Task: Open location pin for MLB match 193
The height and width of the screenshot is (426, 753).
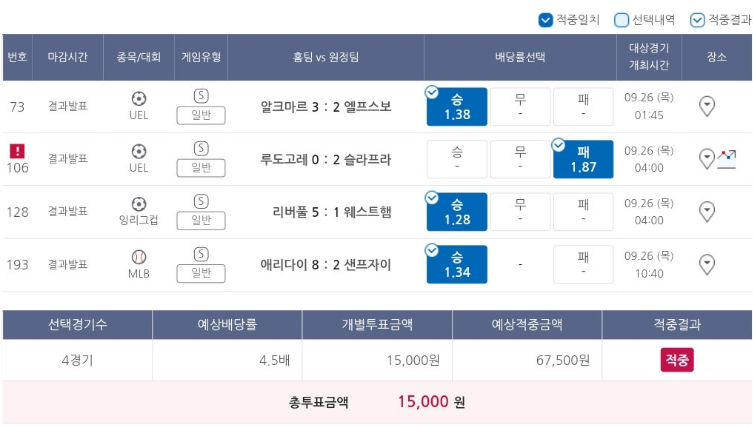Action: pos(706,264)
